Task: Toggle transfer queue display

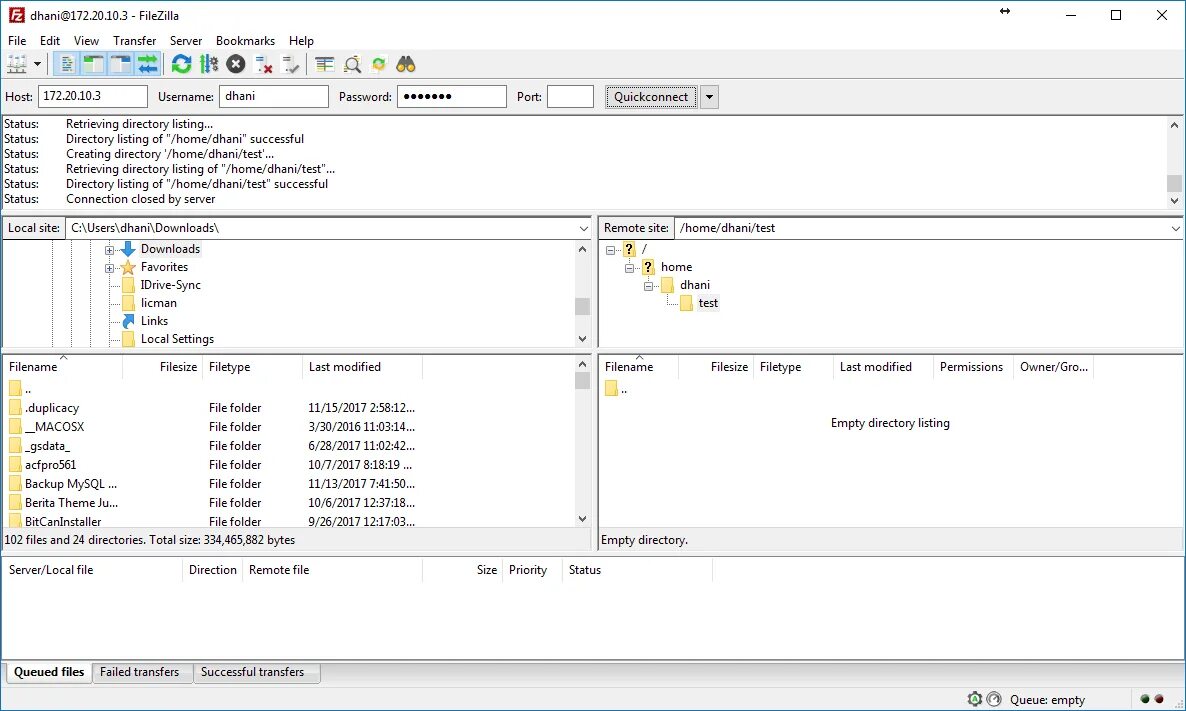Action: [147, 64]
